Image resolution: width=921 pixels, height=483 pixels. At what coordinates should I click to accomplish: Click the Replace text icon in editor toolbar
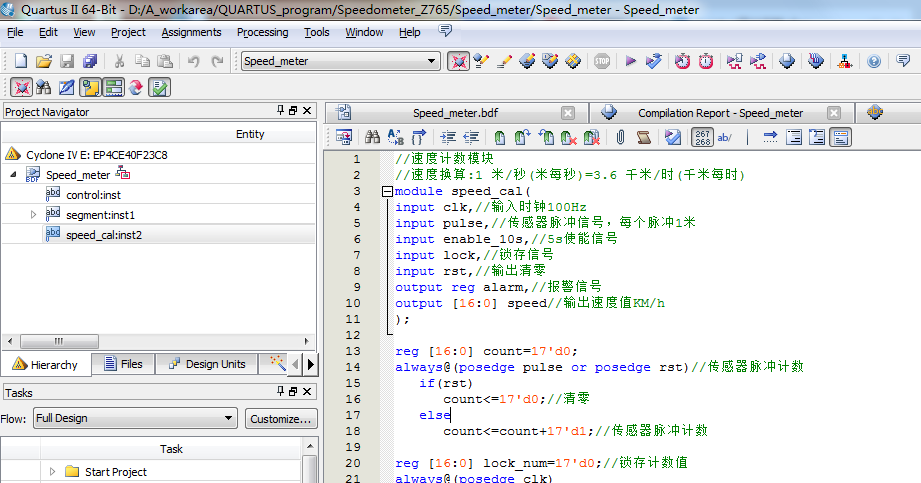tap(395, 137)
